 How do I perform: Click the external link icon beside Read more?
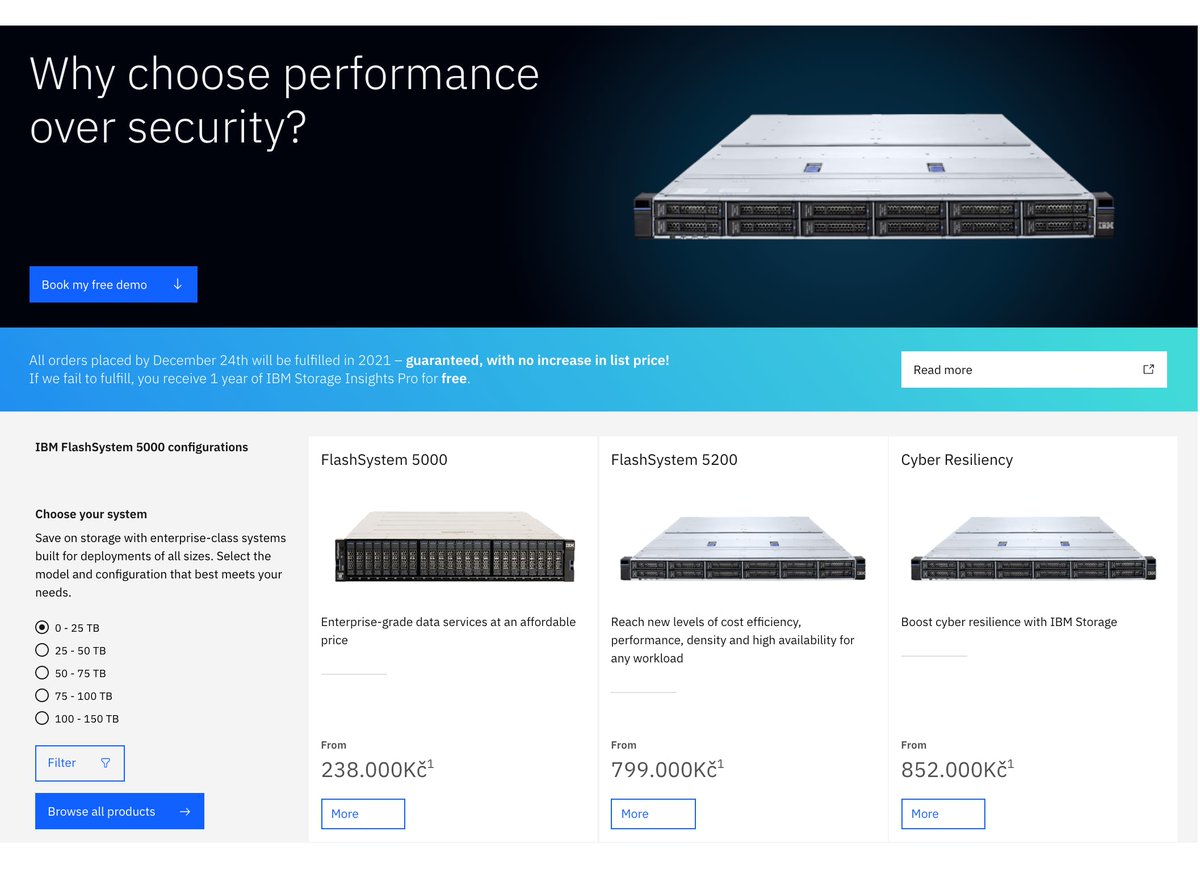click(x=1148, y=369)
